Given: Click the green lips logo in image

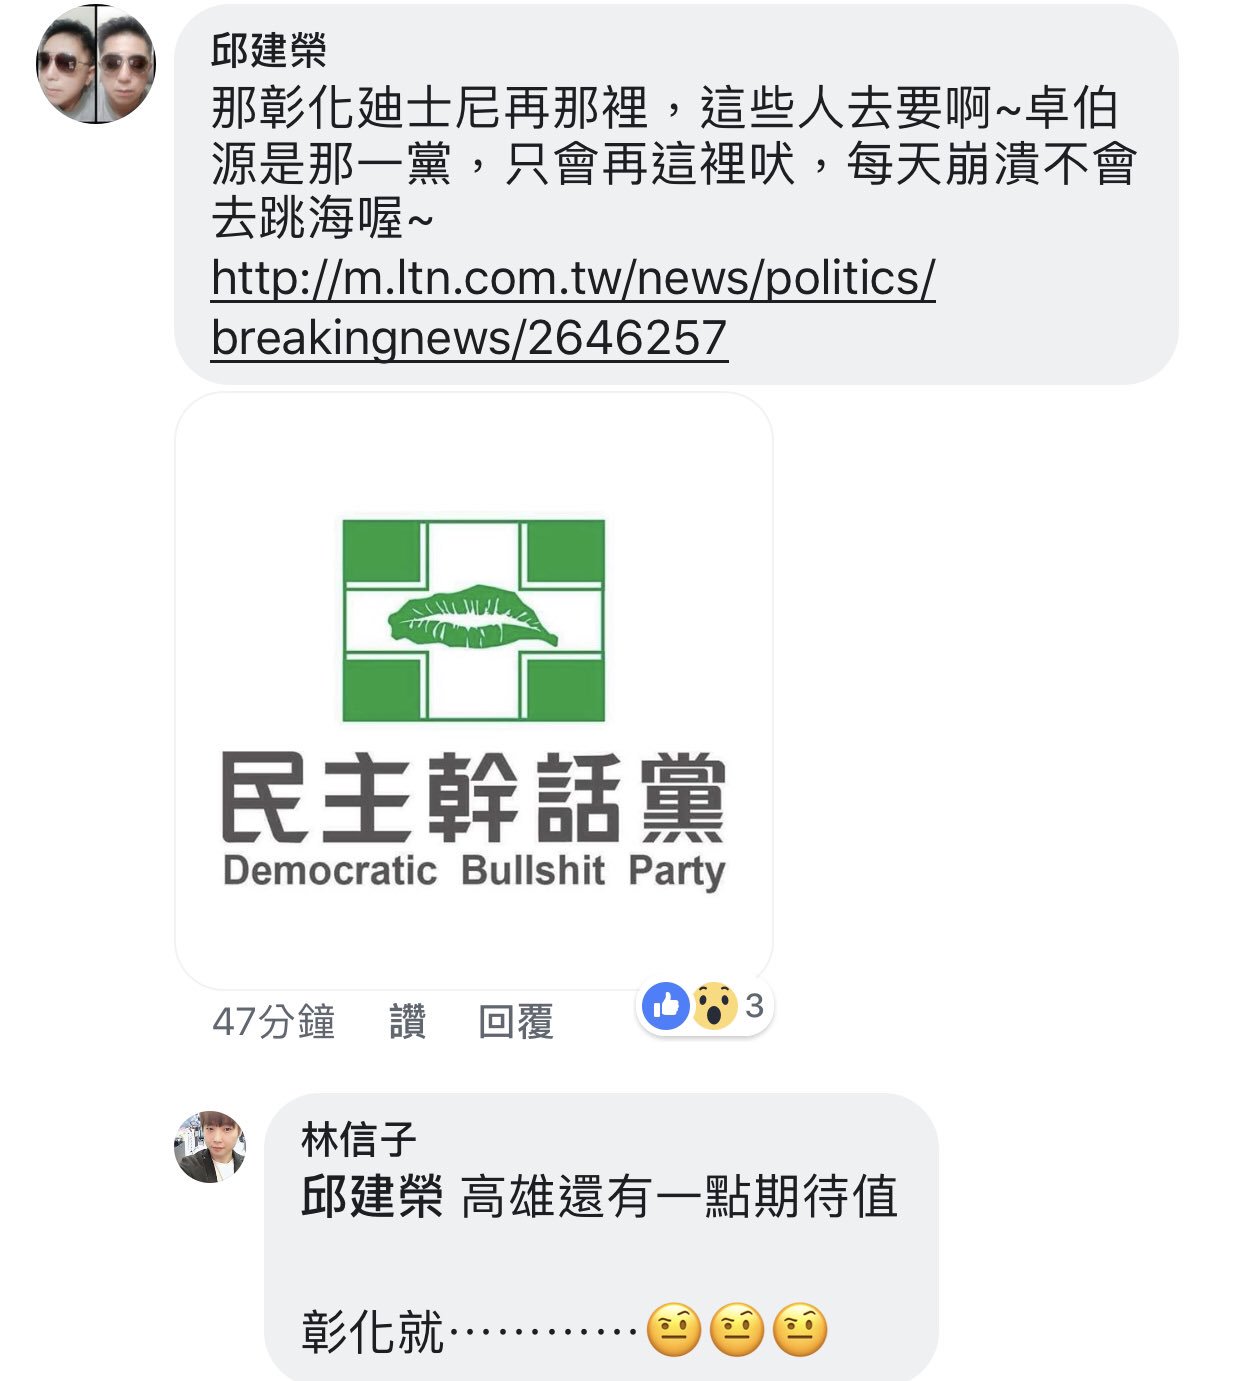Looking at the screenshot, I should coord(473,617).
